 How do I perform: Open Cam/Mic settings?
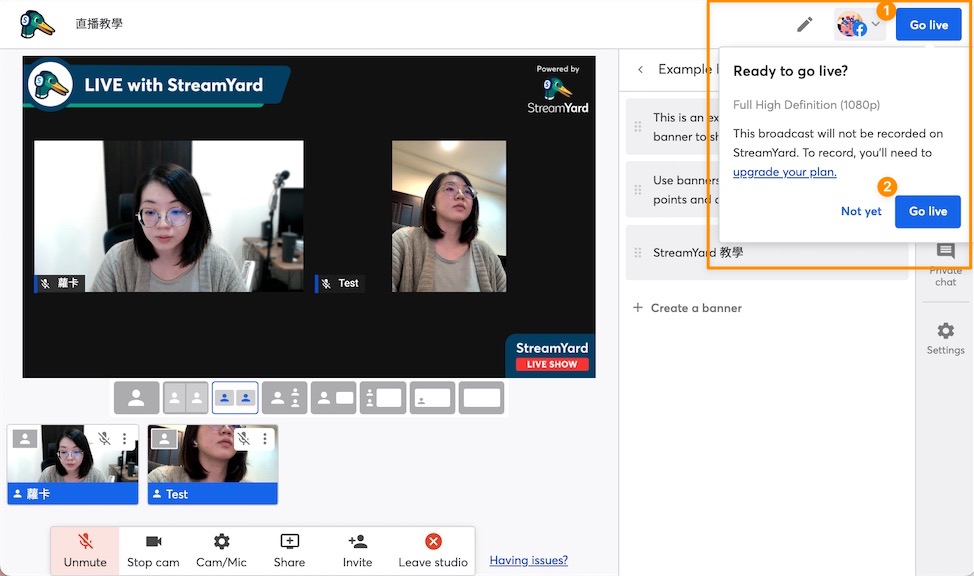click(221, 550)
